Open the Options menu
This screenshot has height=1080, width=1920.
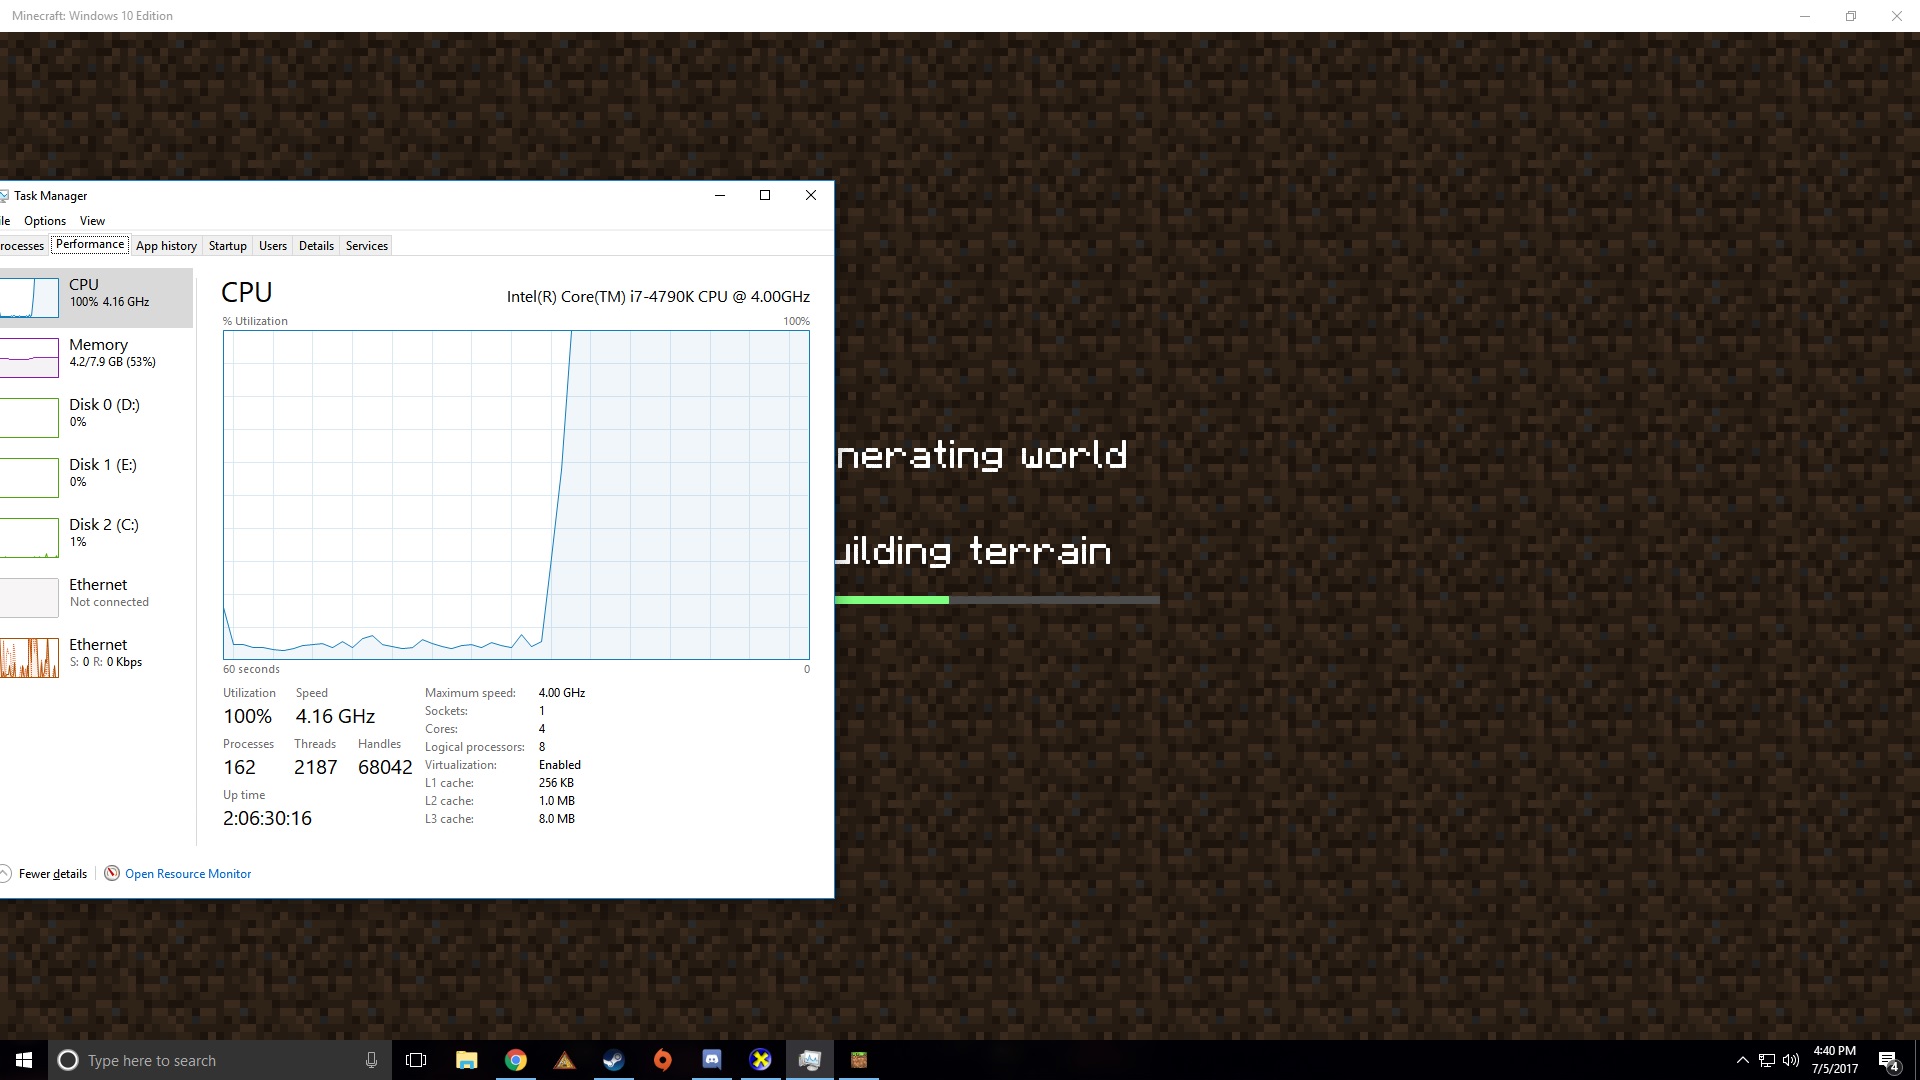pyautogui.click(x=45, y=221)
